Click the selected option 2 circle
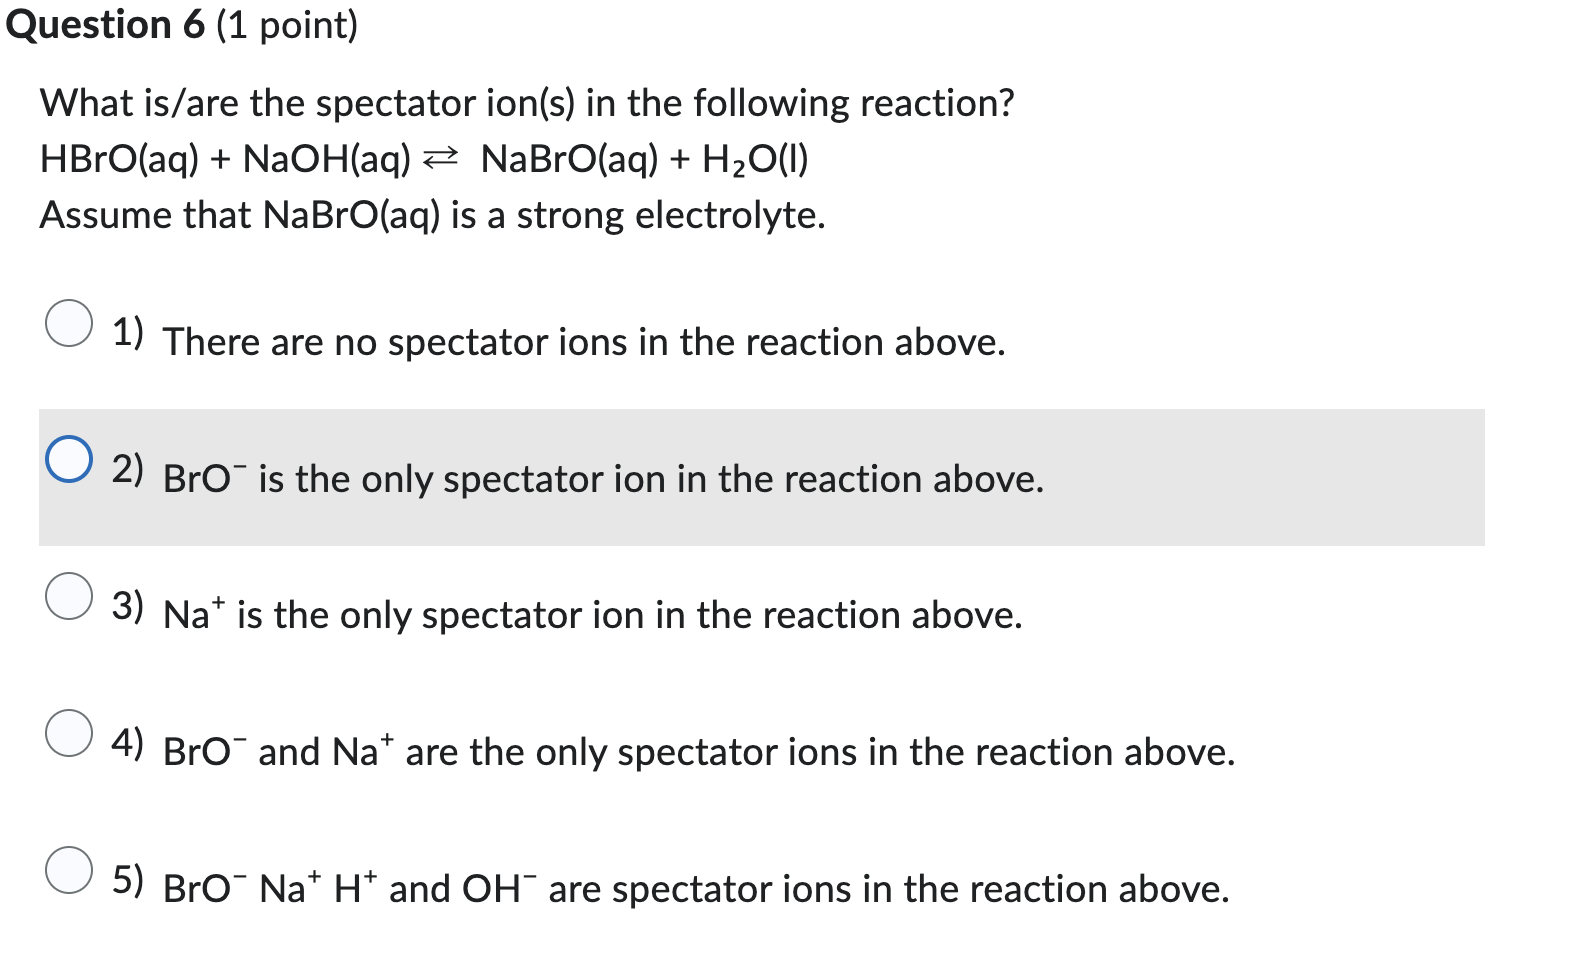 click(68, 462)
